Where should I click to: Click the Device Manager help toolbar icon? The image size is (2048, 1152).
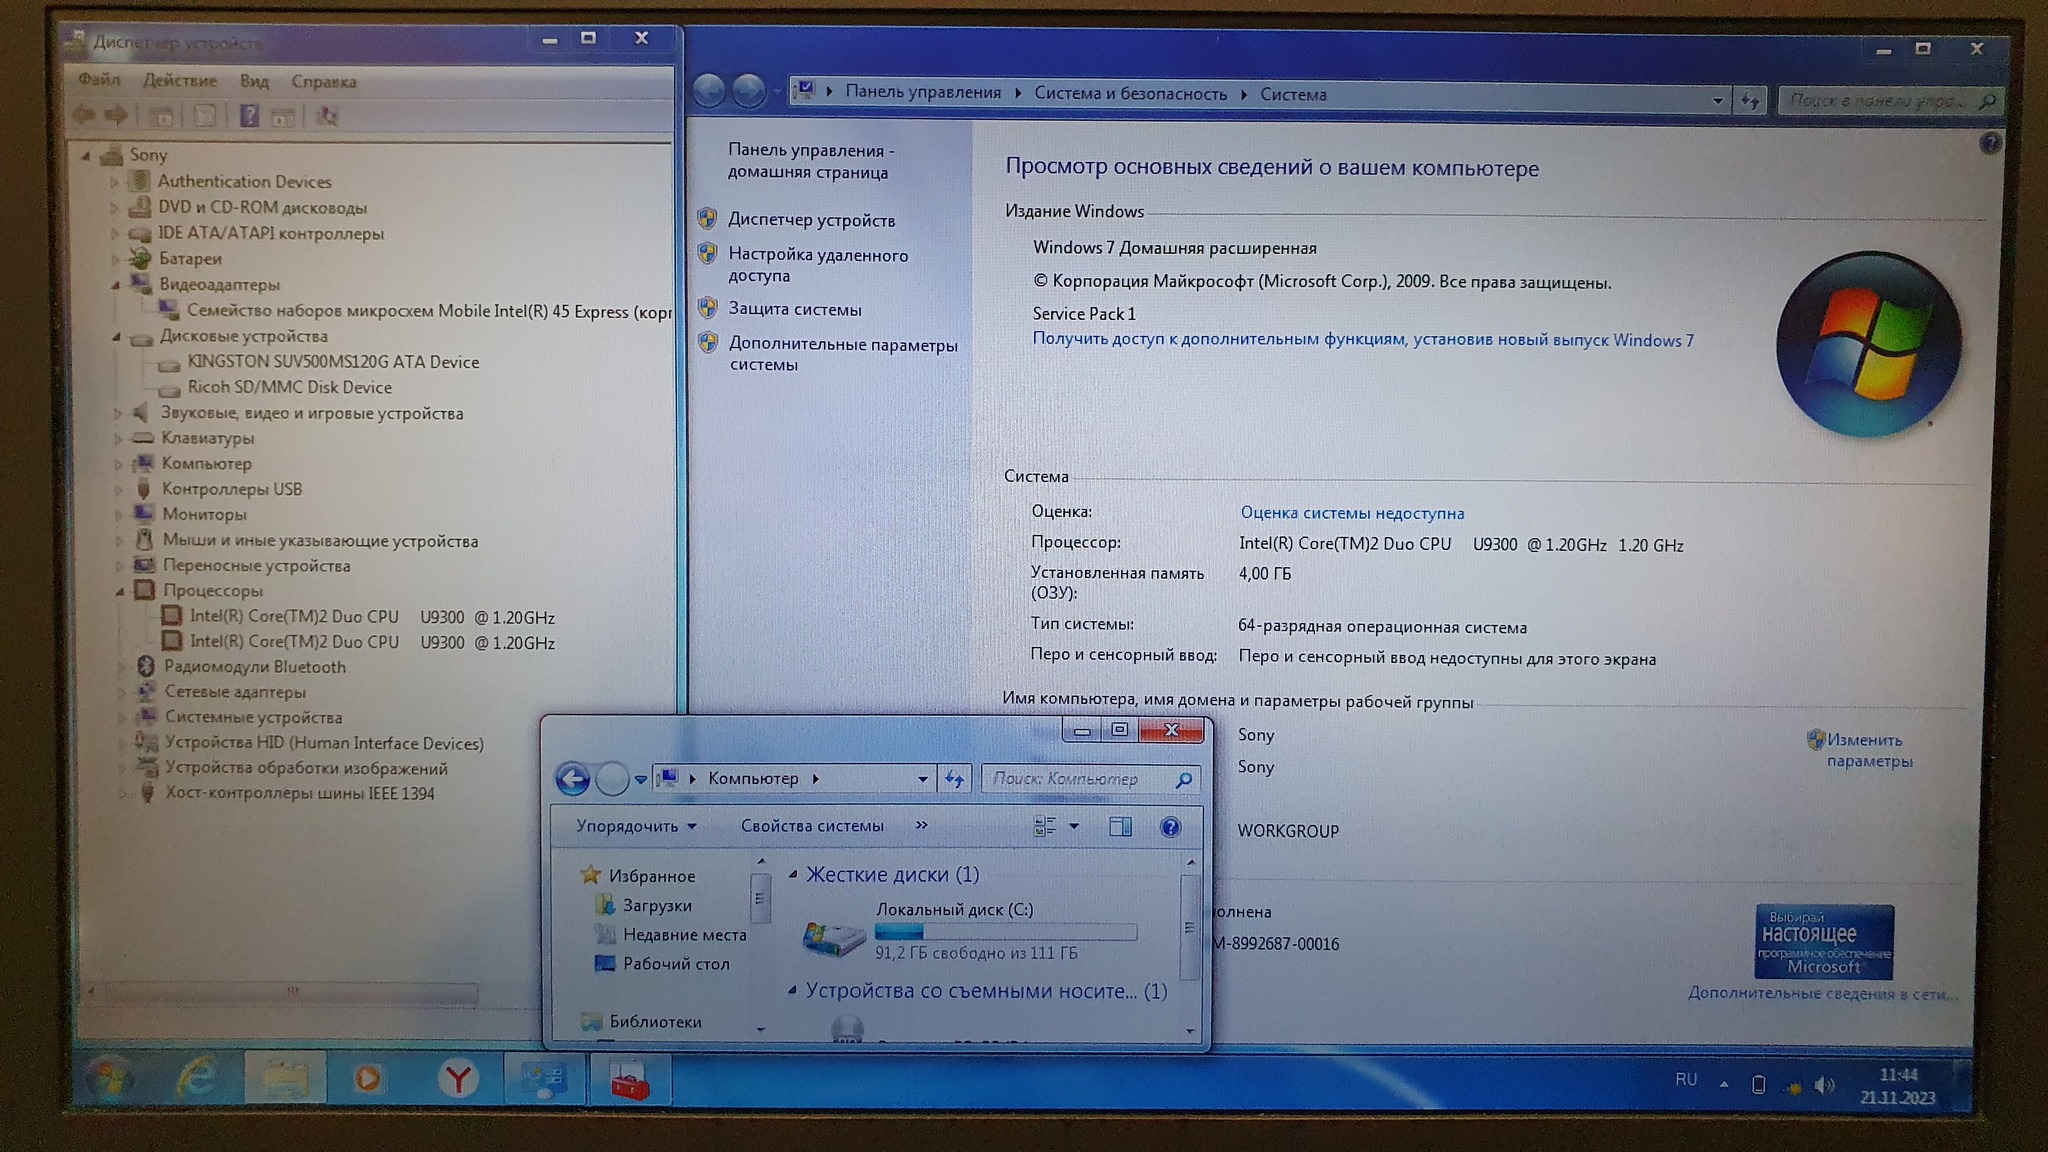point(249,116)
